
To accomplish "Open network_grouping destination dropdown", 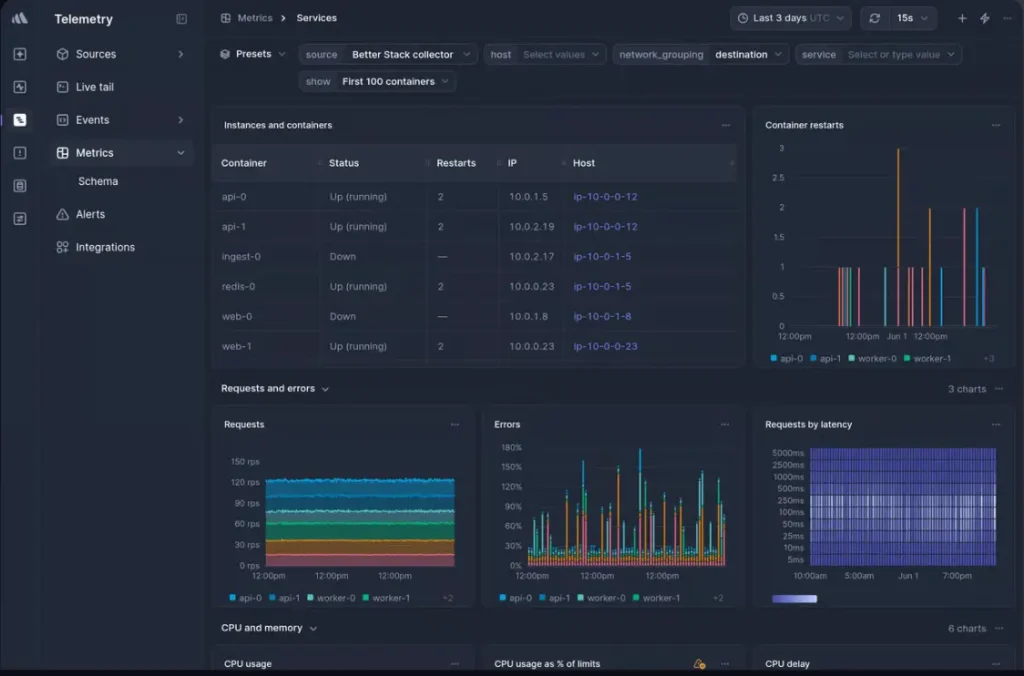I will (x=700, y=55).
